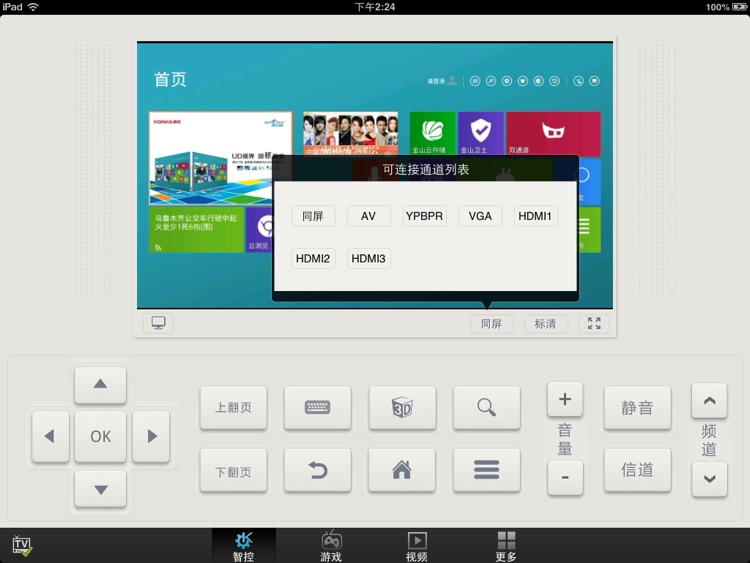Image resolution: width=750 pixels, height=563 pixels.
Task: Click the 下翻页 page down button
Action: 233,471
